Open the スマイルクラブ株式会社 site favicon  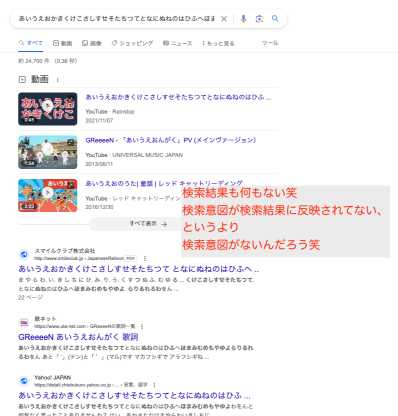[24, 254]
